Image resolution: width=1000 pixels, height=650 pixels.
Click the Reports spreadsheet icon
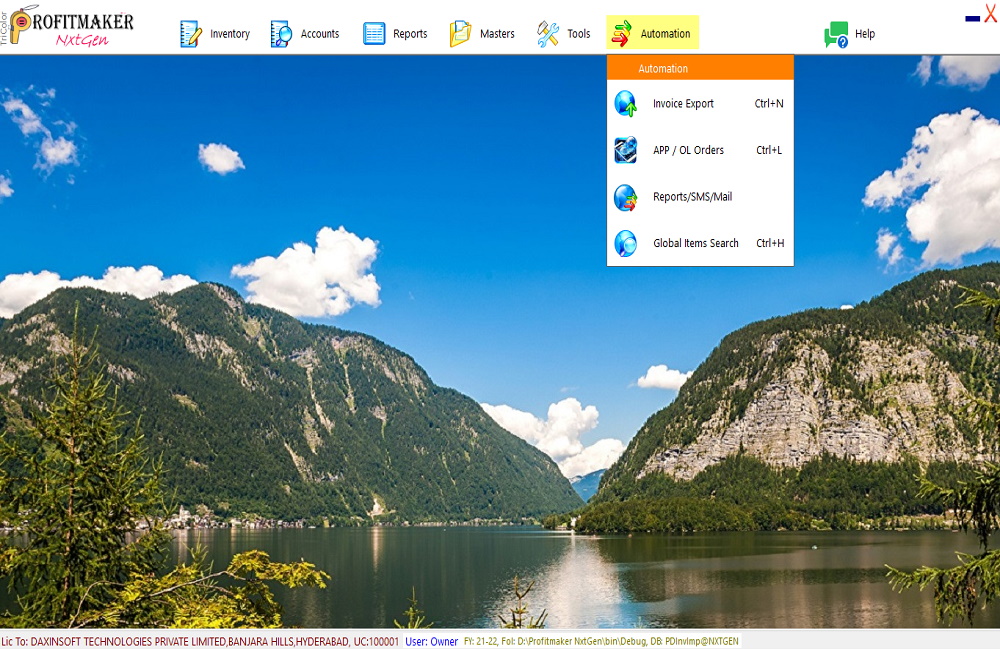pyautogui.click(x=374, y=34)
